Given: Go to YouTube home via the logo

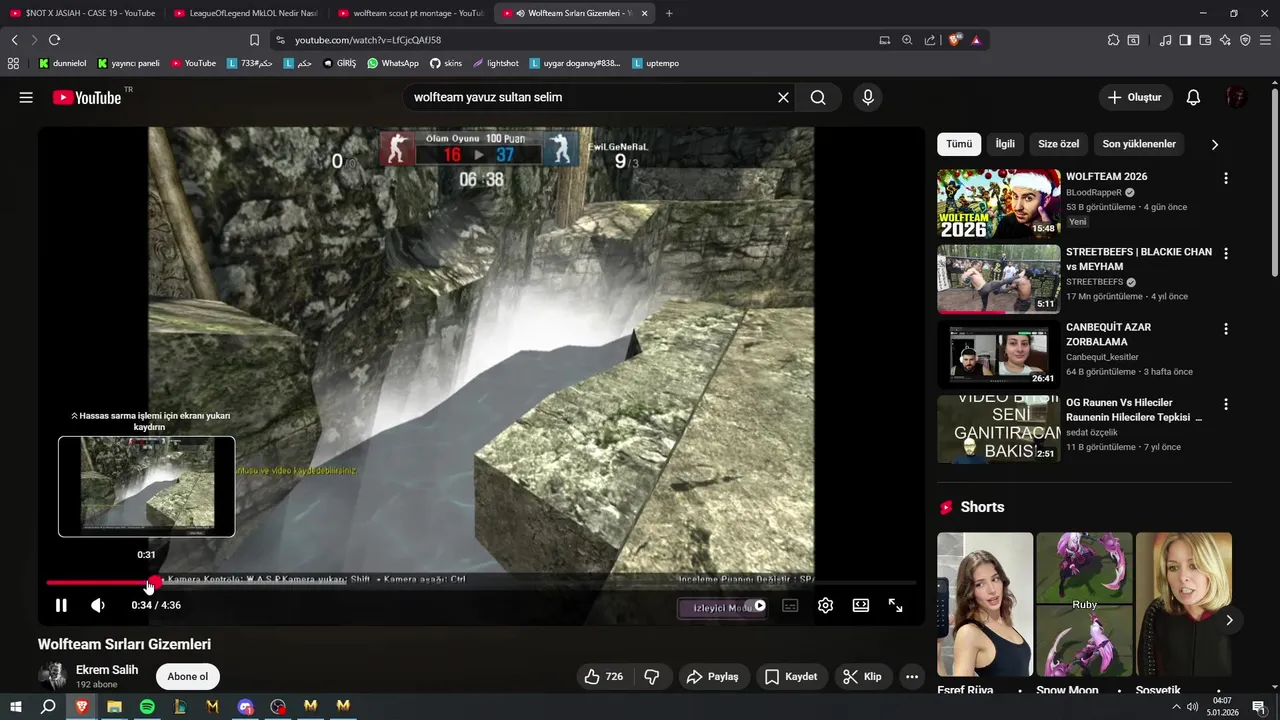Looking at the screenshot, I should tap(87, 97).
